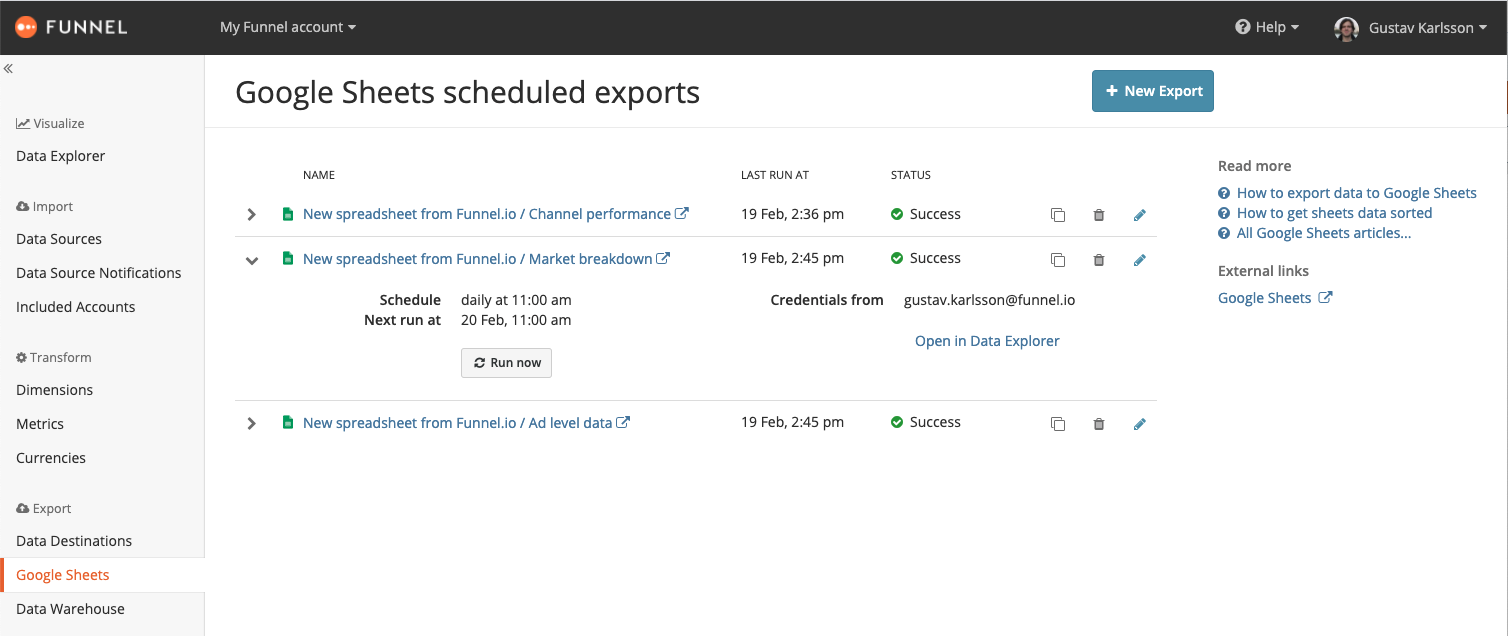
Task: Open Included Accounts in sidebar
Action: [x=75, y=307]
